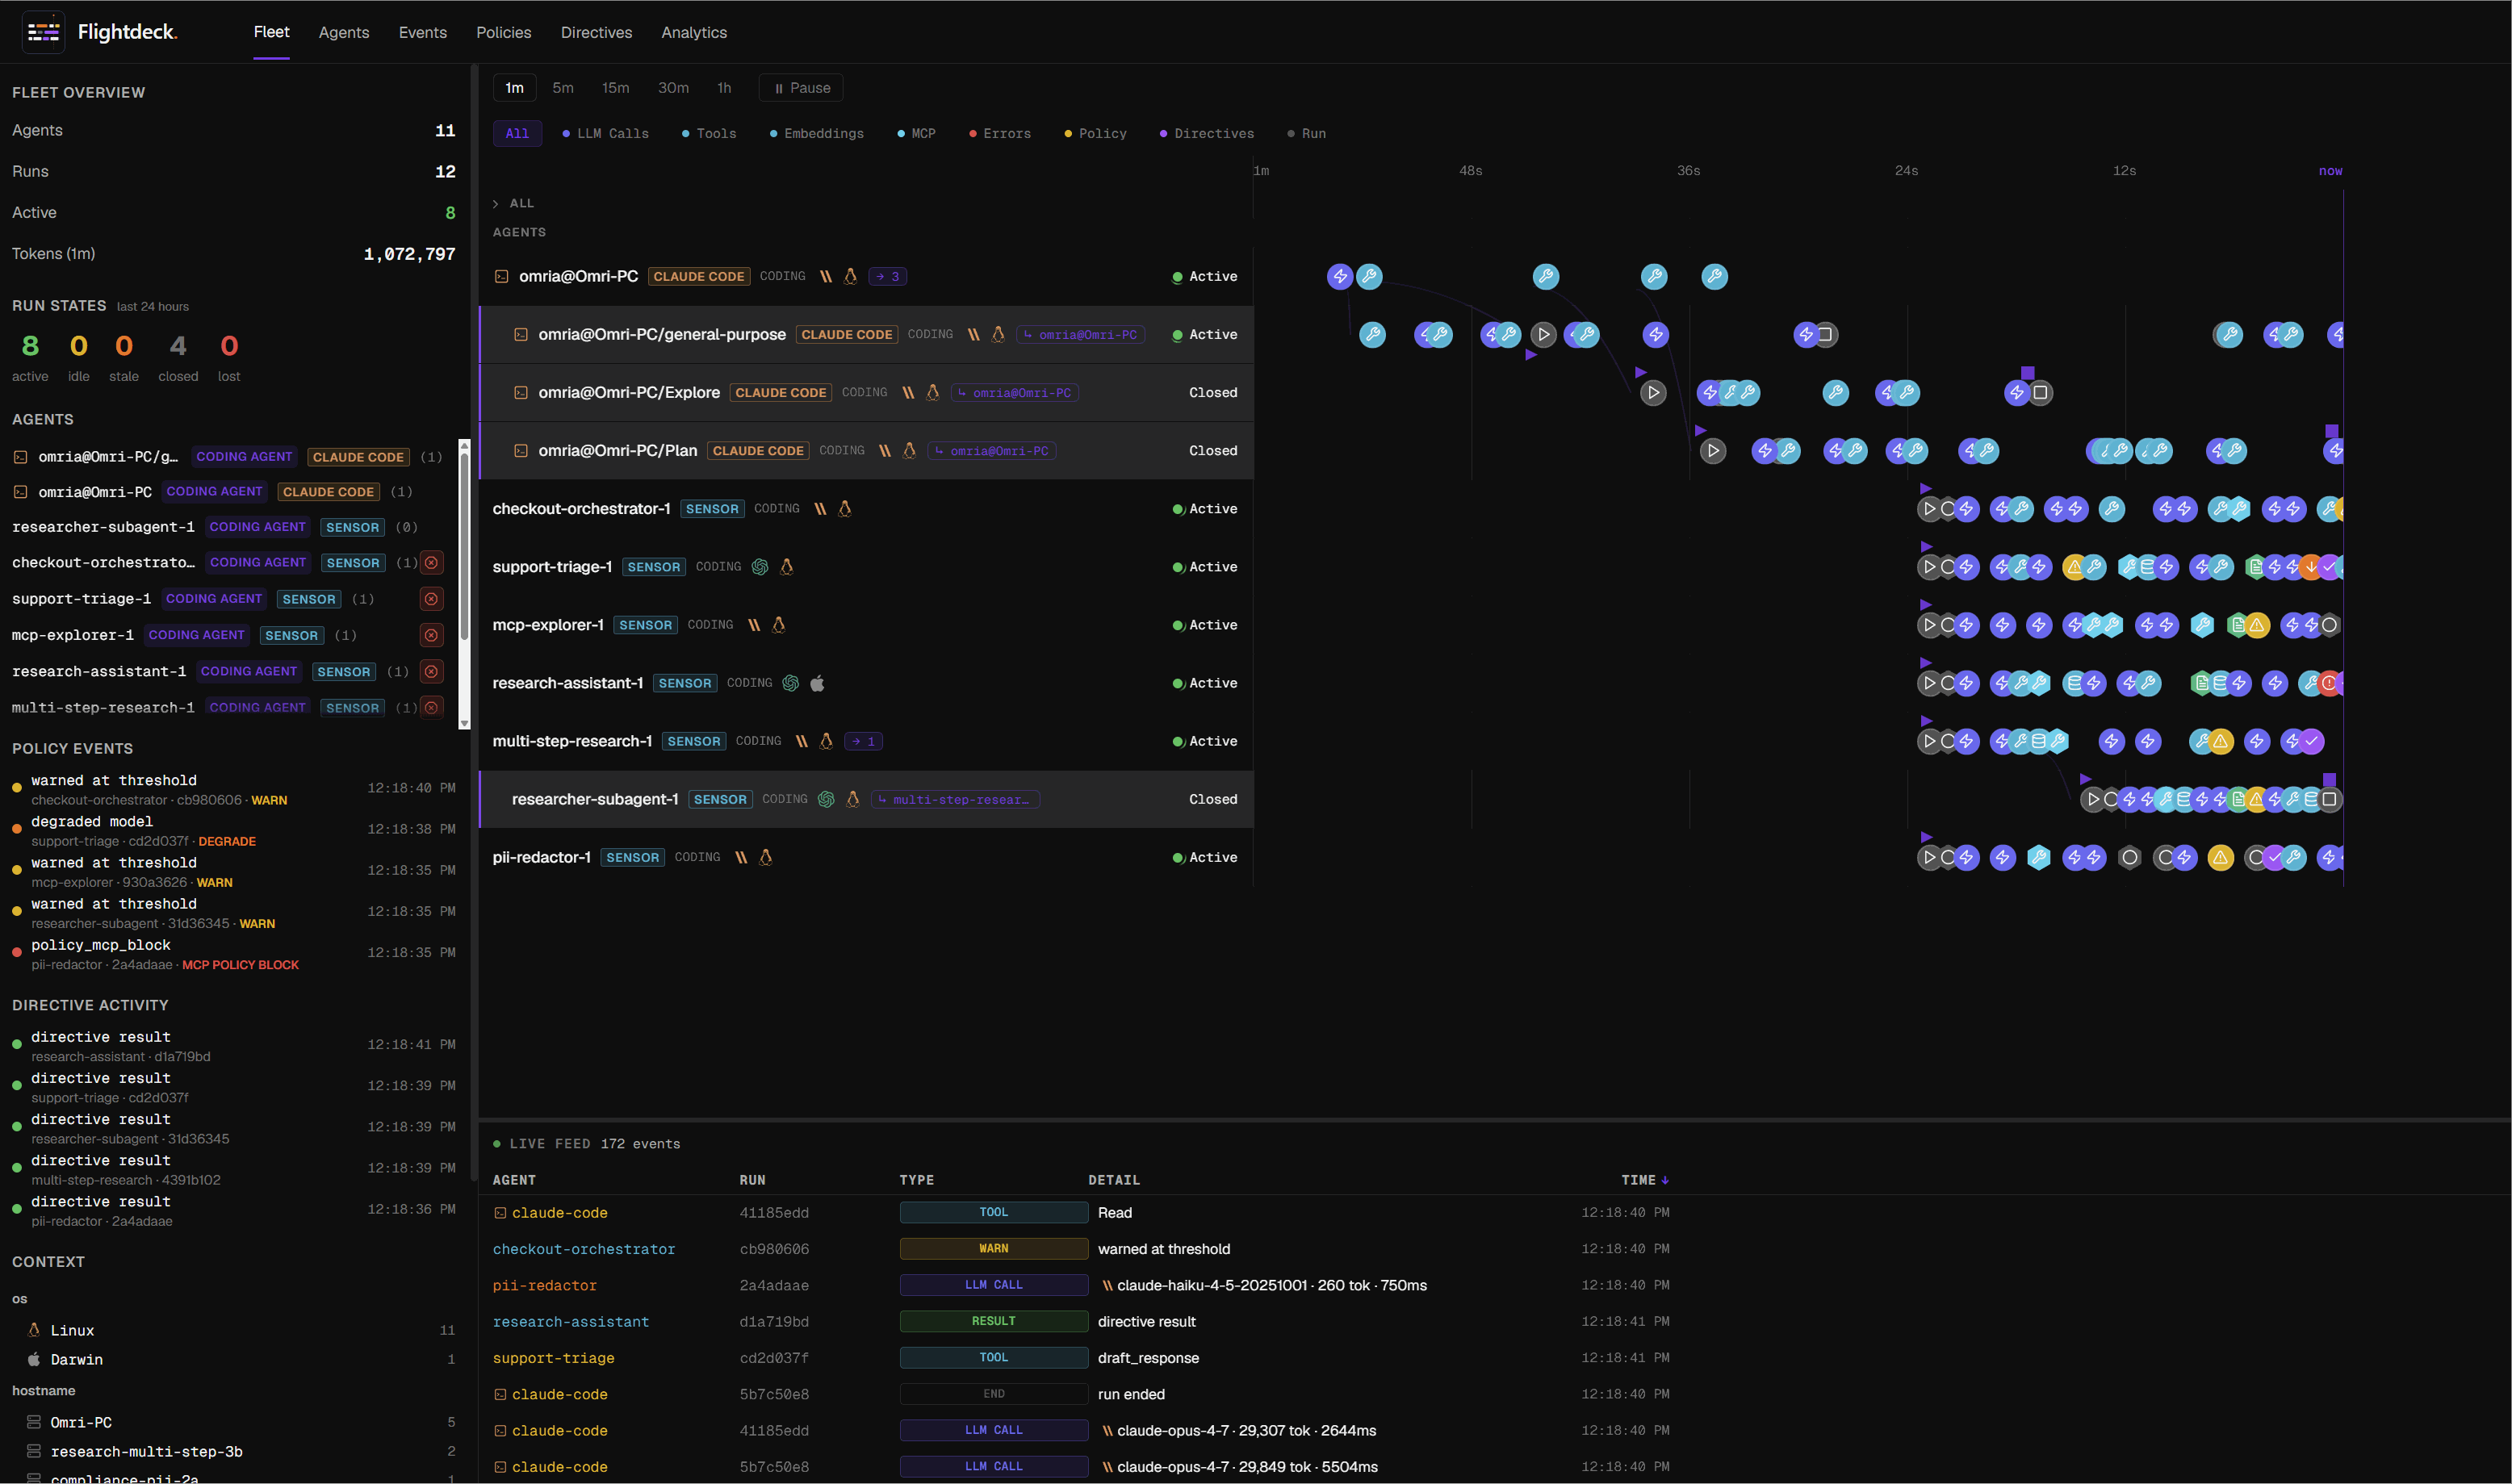This screenshot has width=2512, height=1484.
Task: Toggle the Directives event filter
Action: (1206, 133)
